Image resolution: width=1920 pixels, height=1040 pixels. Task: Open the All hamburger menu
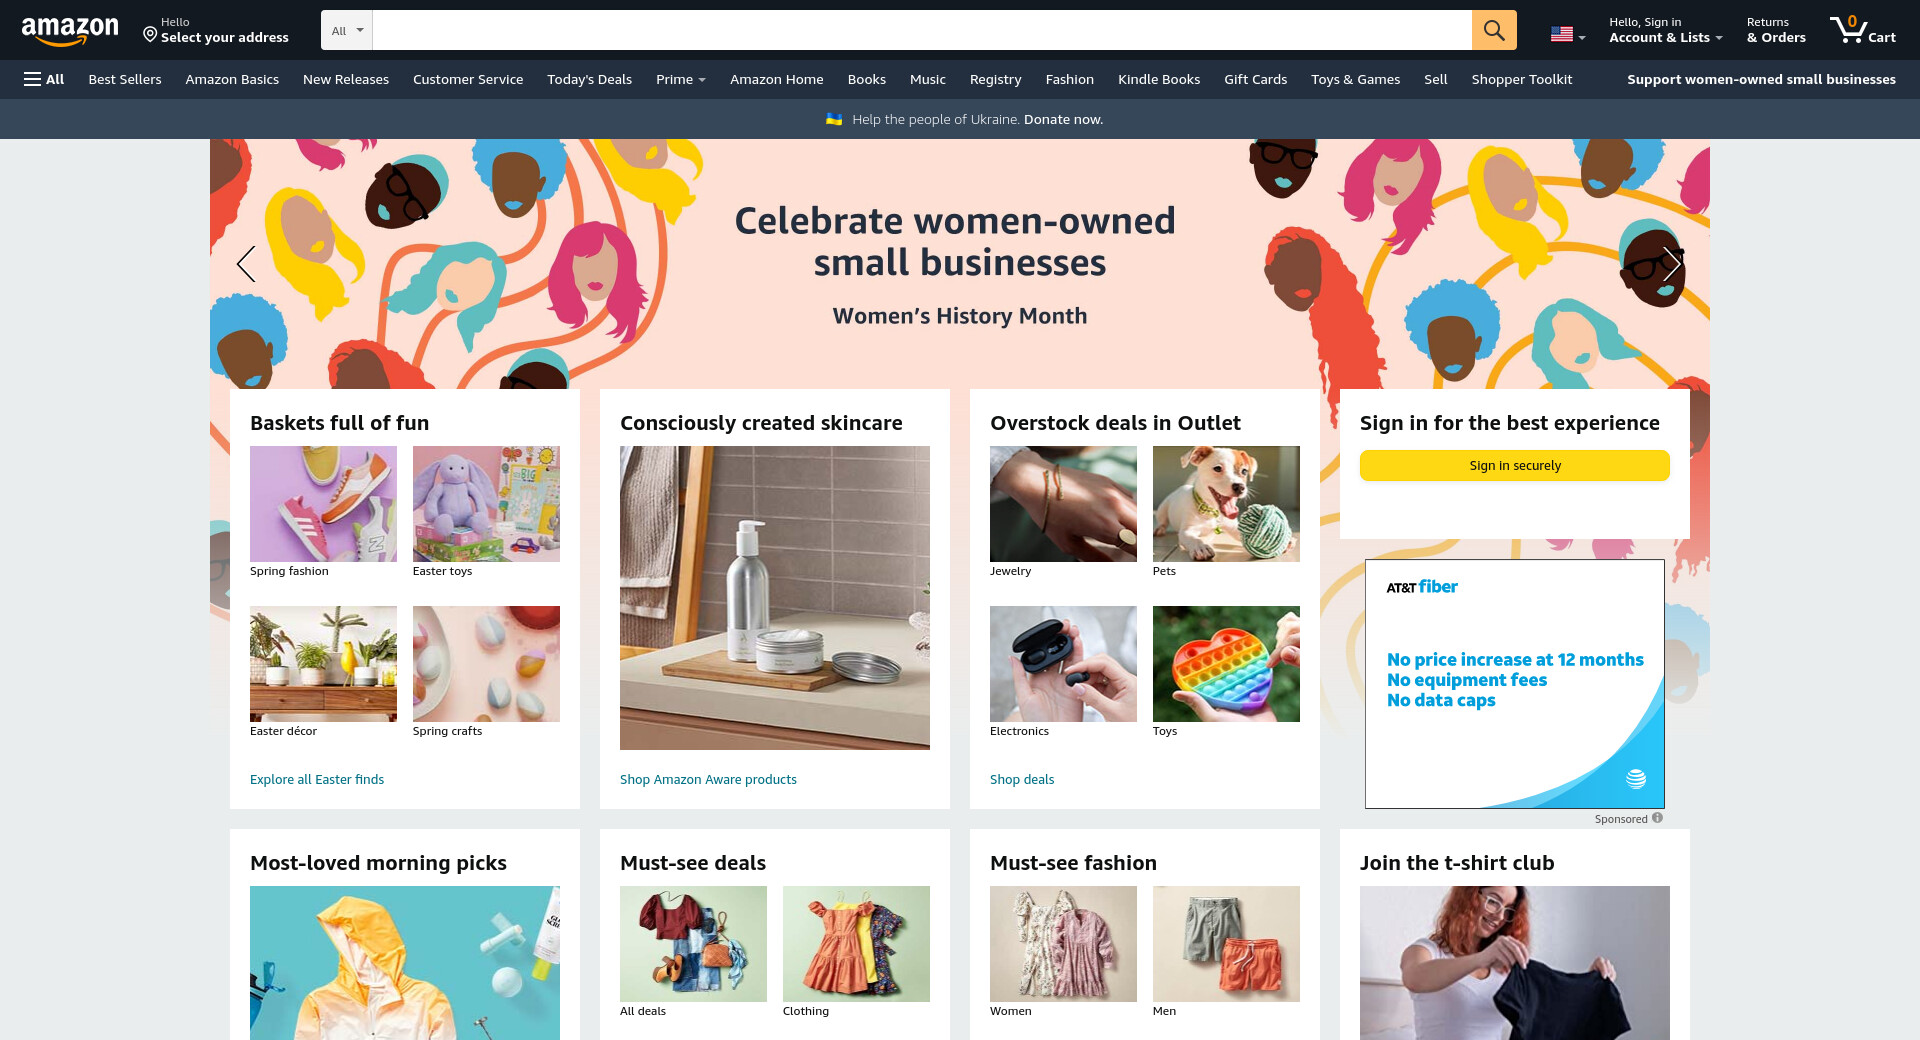44,79
